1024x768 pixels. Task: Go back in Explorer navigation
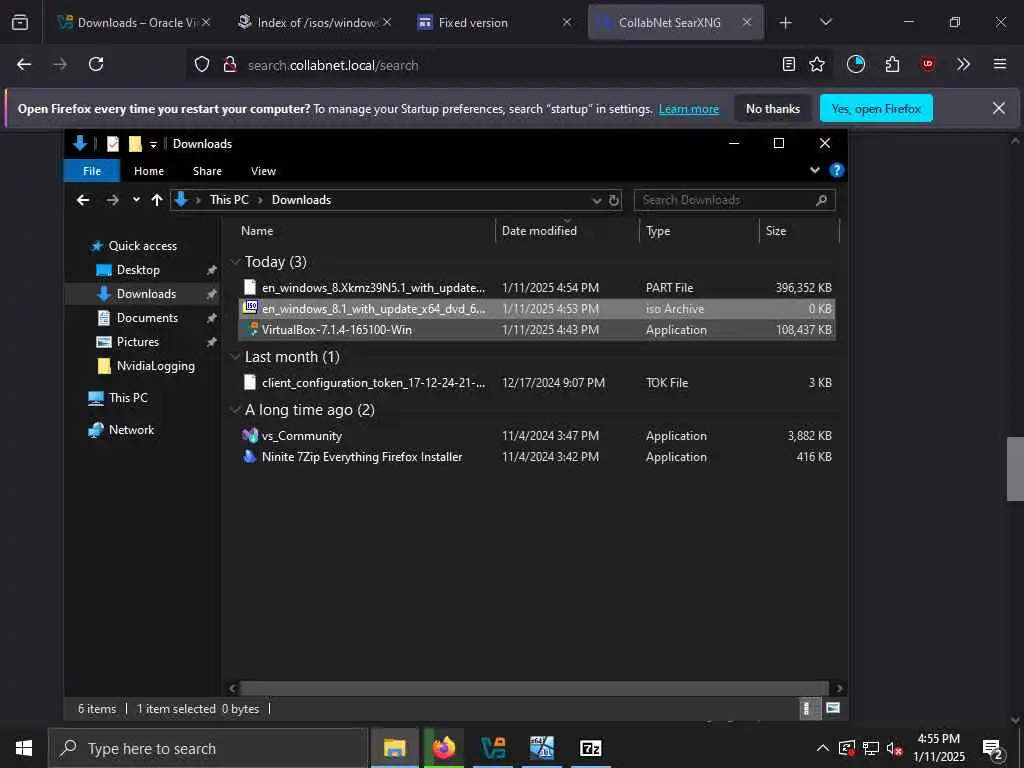point(83,200)
